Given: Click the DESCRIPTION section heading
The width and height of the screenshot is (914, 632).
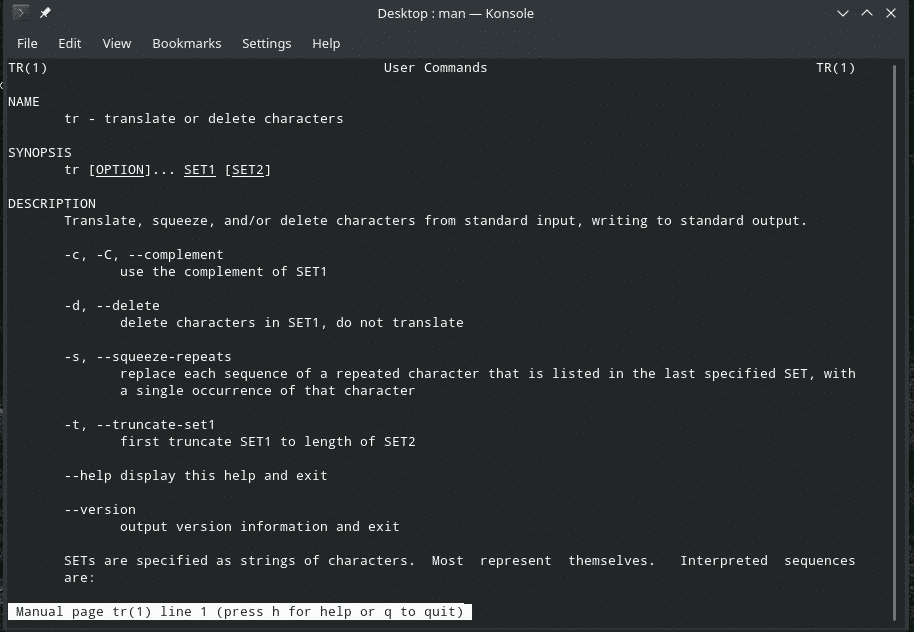Looking at the screenshot, I should tap(52, 204).
